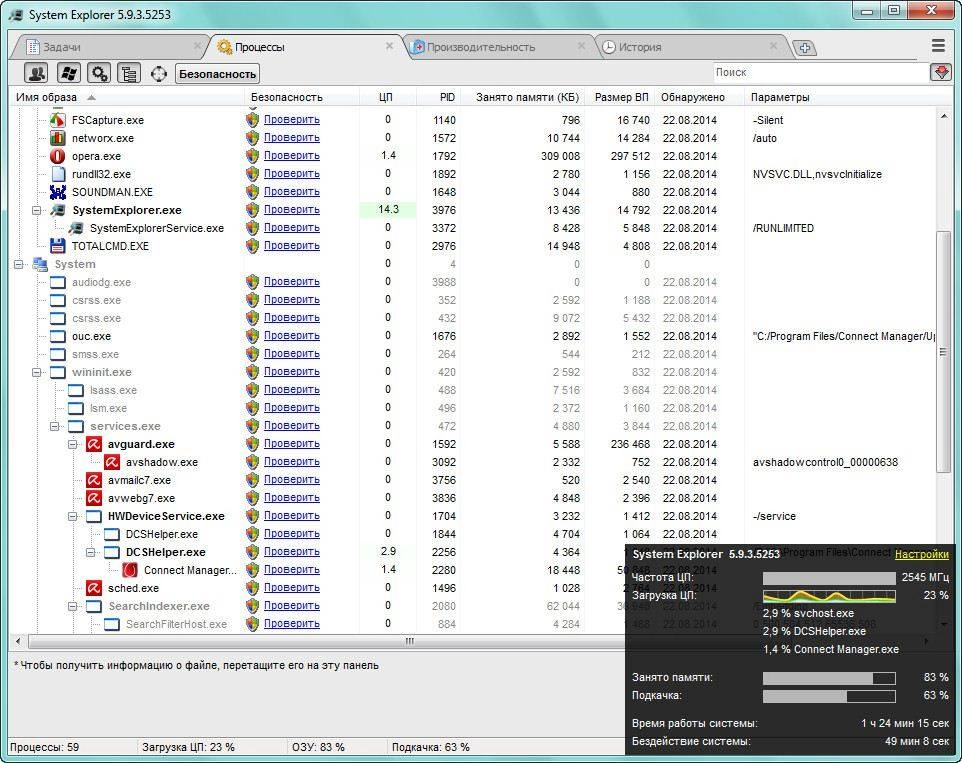Click the opera.exe red icon
The width and height of the screenshot is (962, 763).
(x=58, y=156)
